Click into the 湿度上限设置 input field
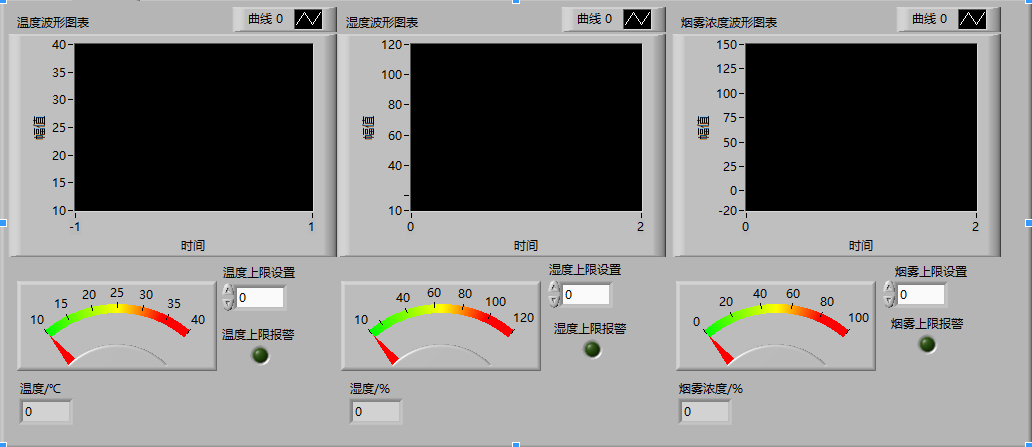 tap(586, 294)
